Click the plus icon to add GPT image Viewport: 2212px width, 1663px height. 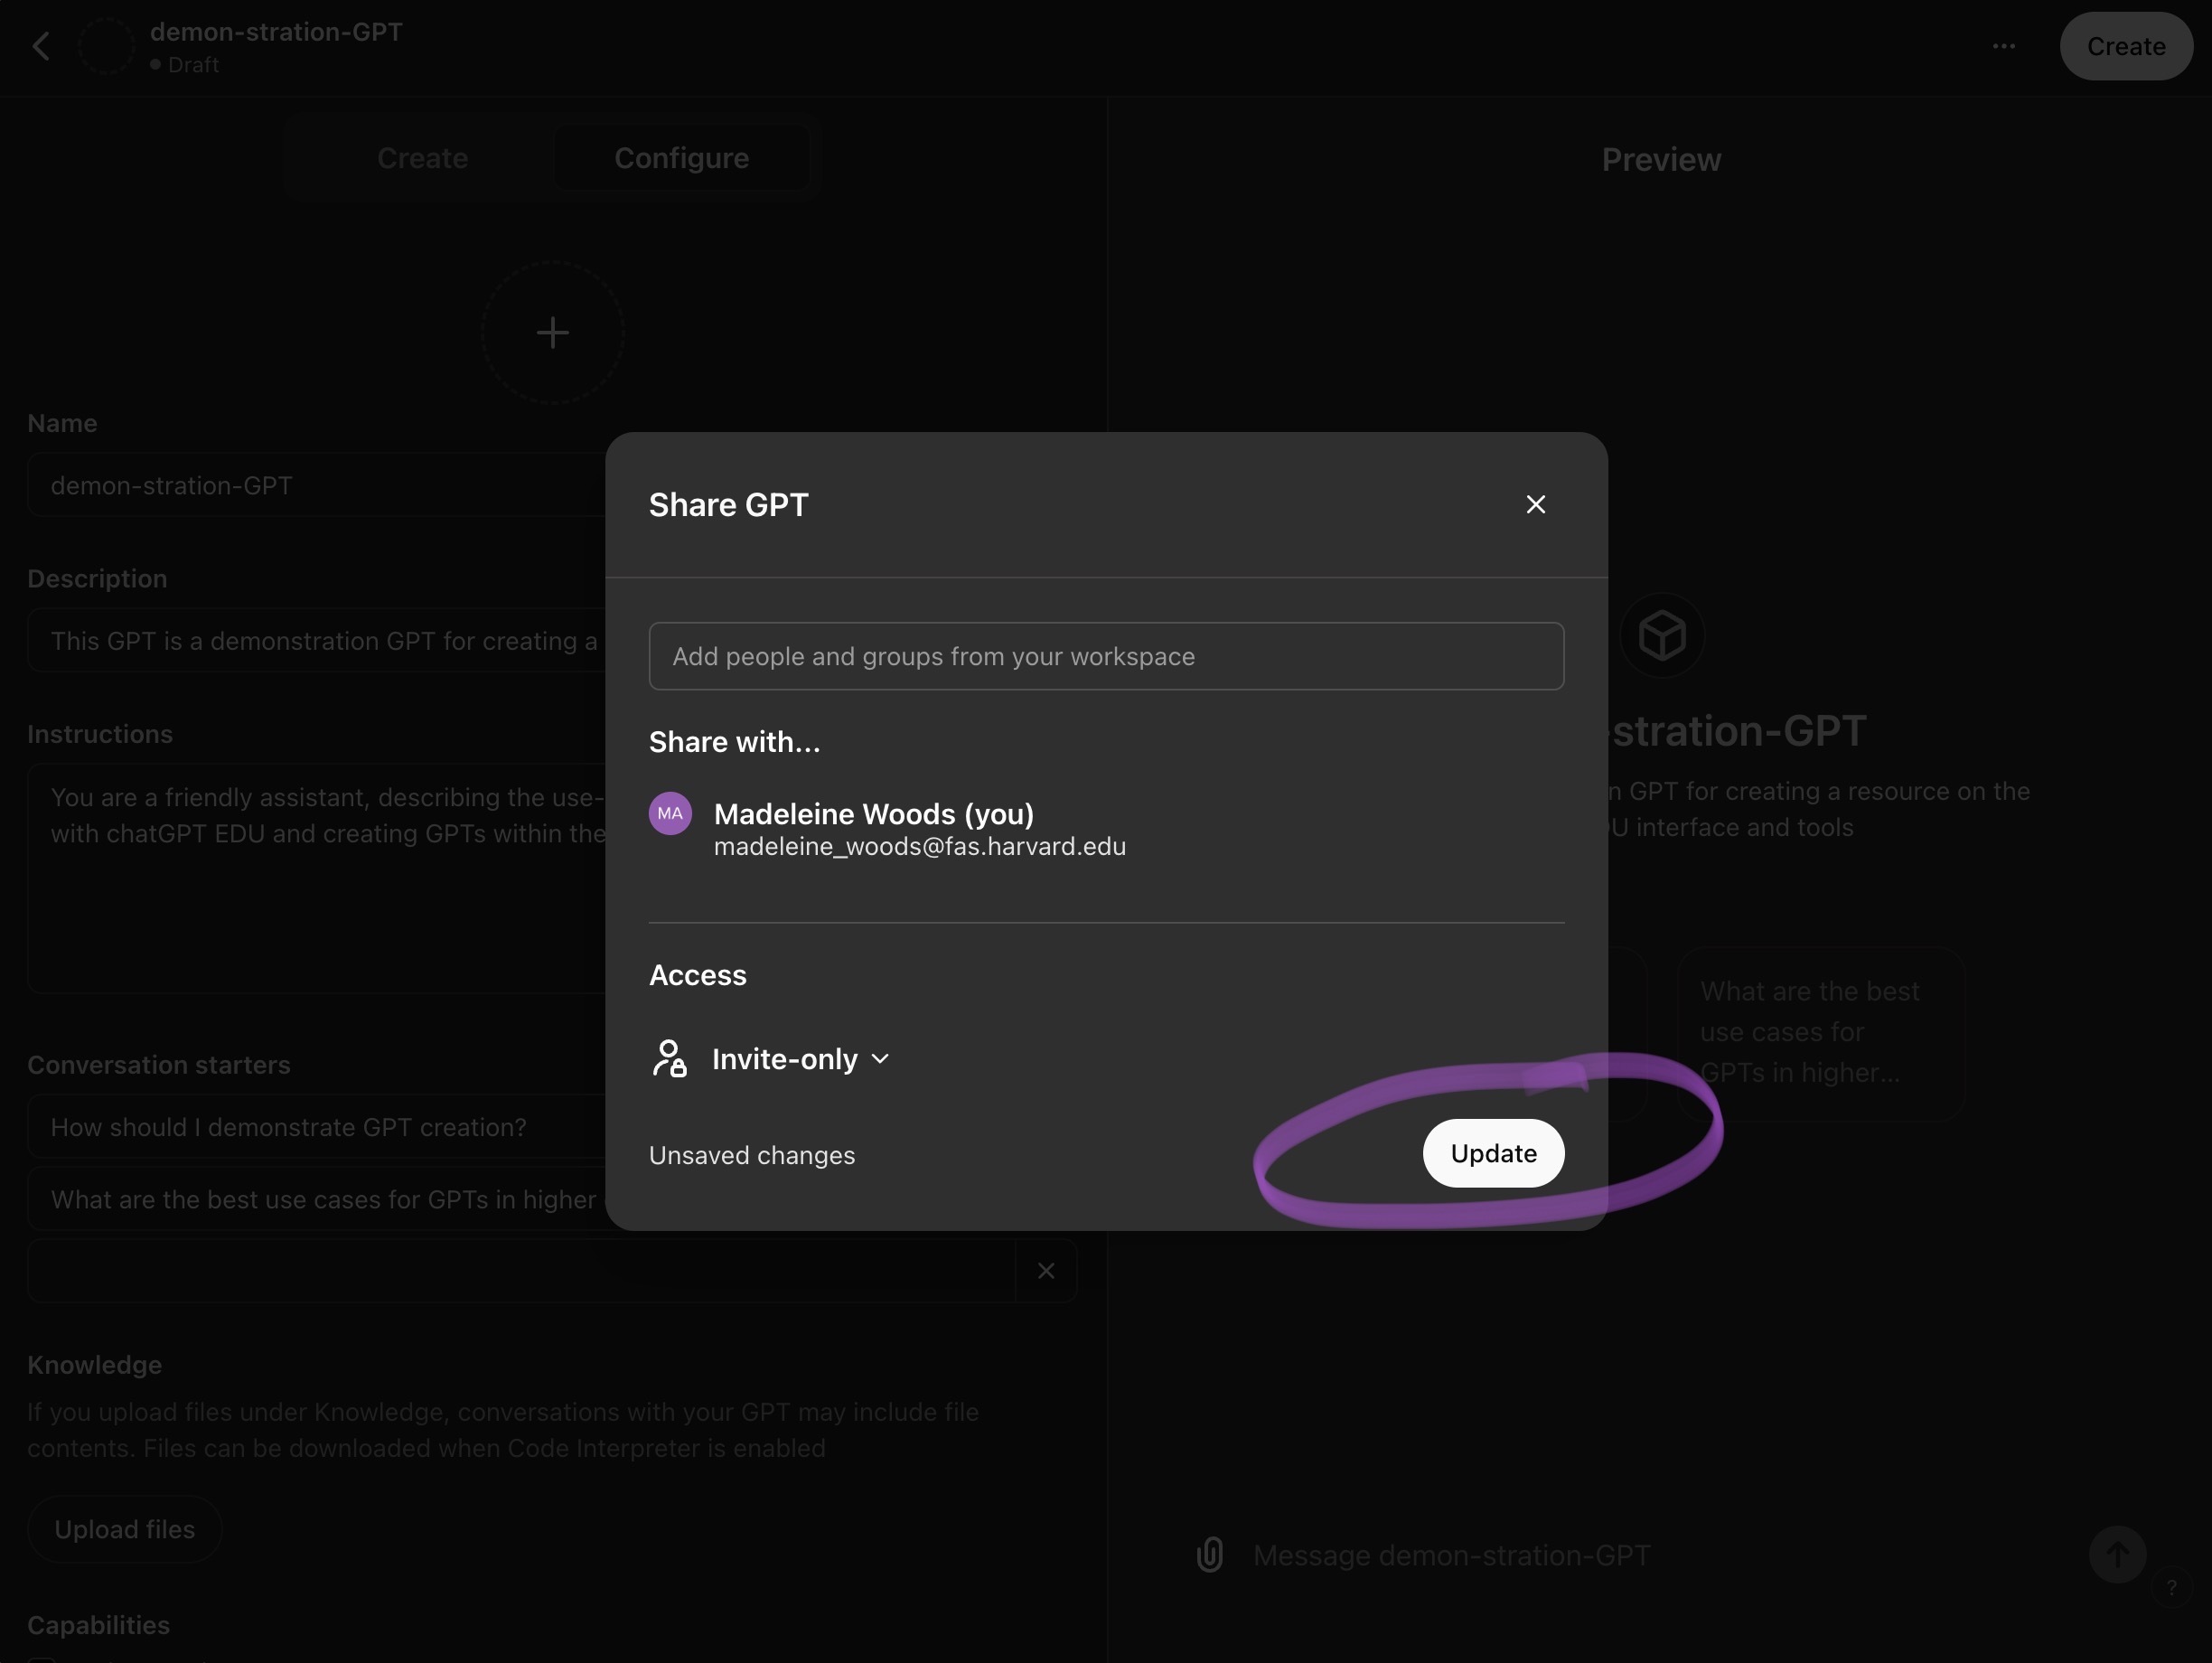click(x=552, y=333)
